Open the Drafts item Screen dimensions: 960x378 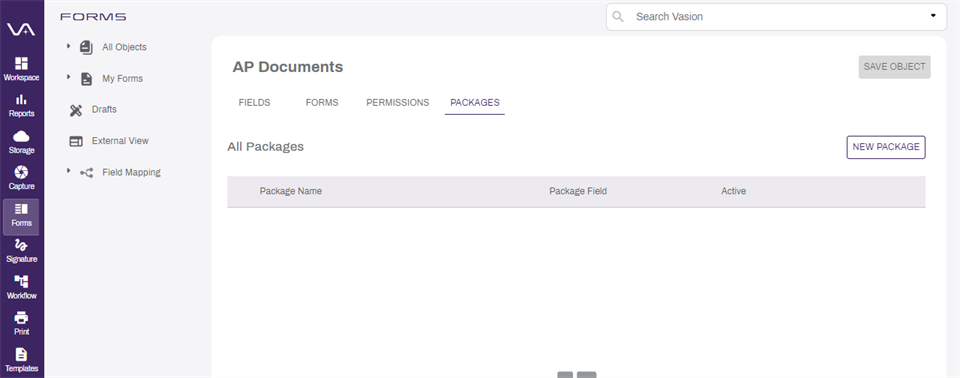(104, 110)
